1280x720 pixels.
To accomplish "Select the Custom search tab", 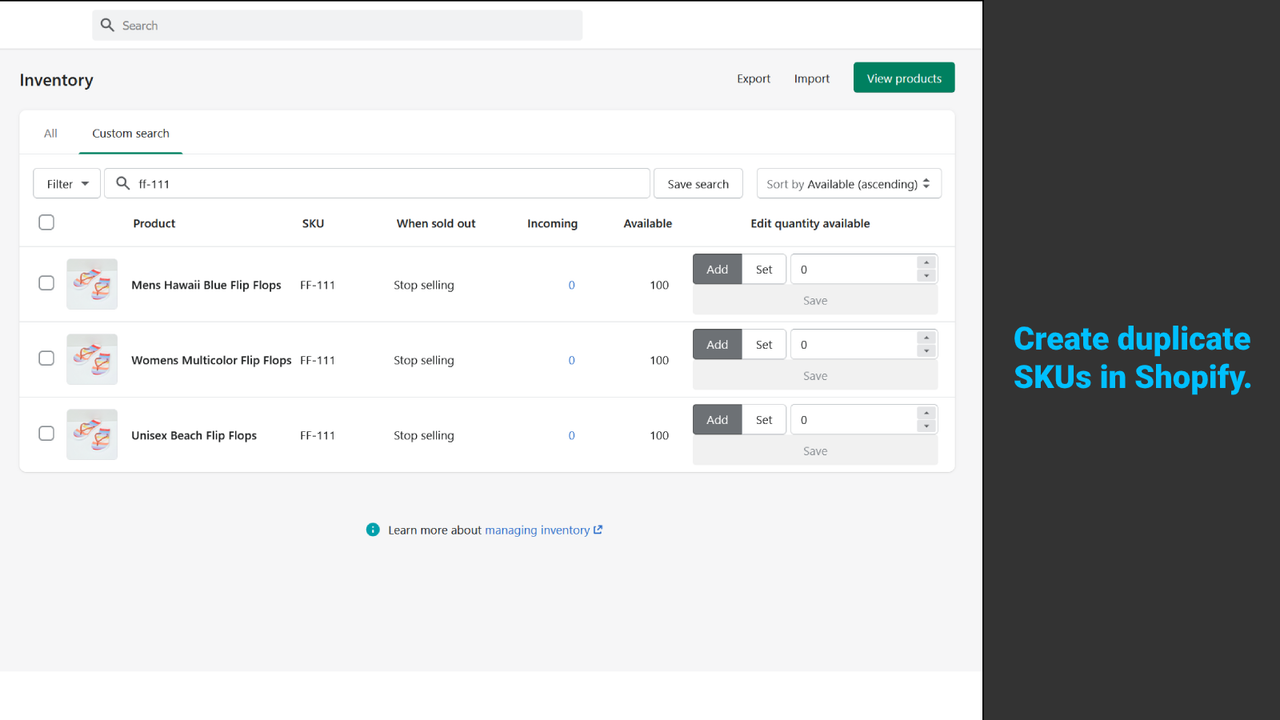I will point(130,132).
